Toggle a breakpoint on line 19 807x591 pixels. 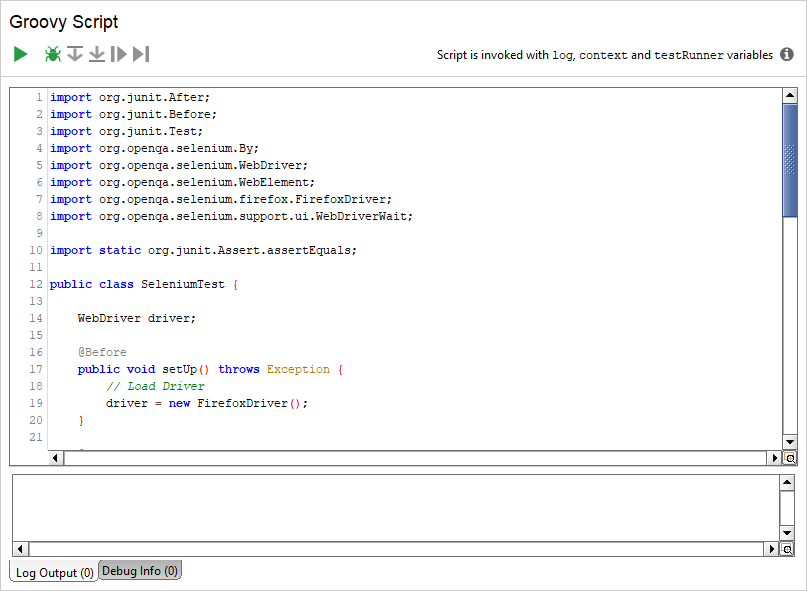pos(35,403)
